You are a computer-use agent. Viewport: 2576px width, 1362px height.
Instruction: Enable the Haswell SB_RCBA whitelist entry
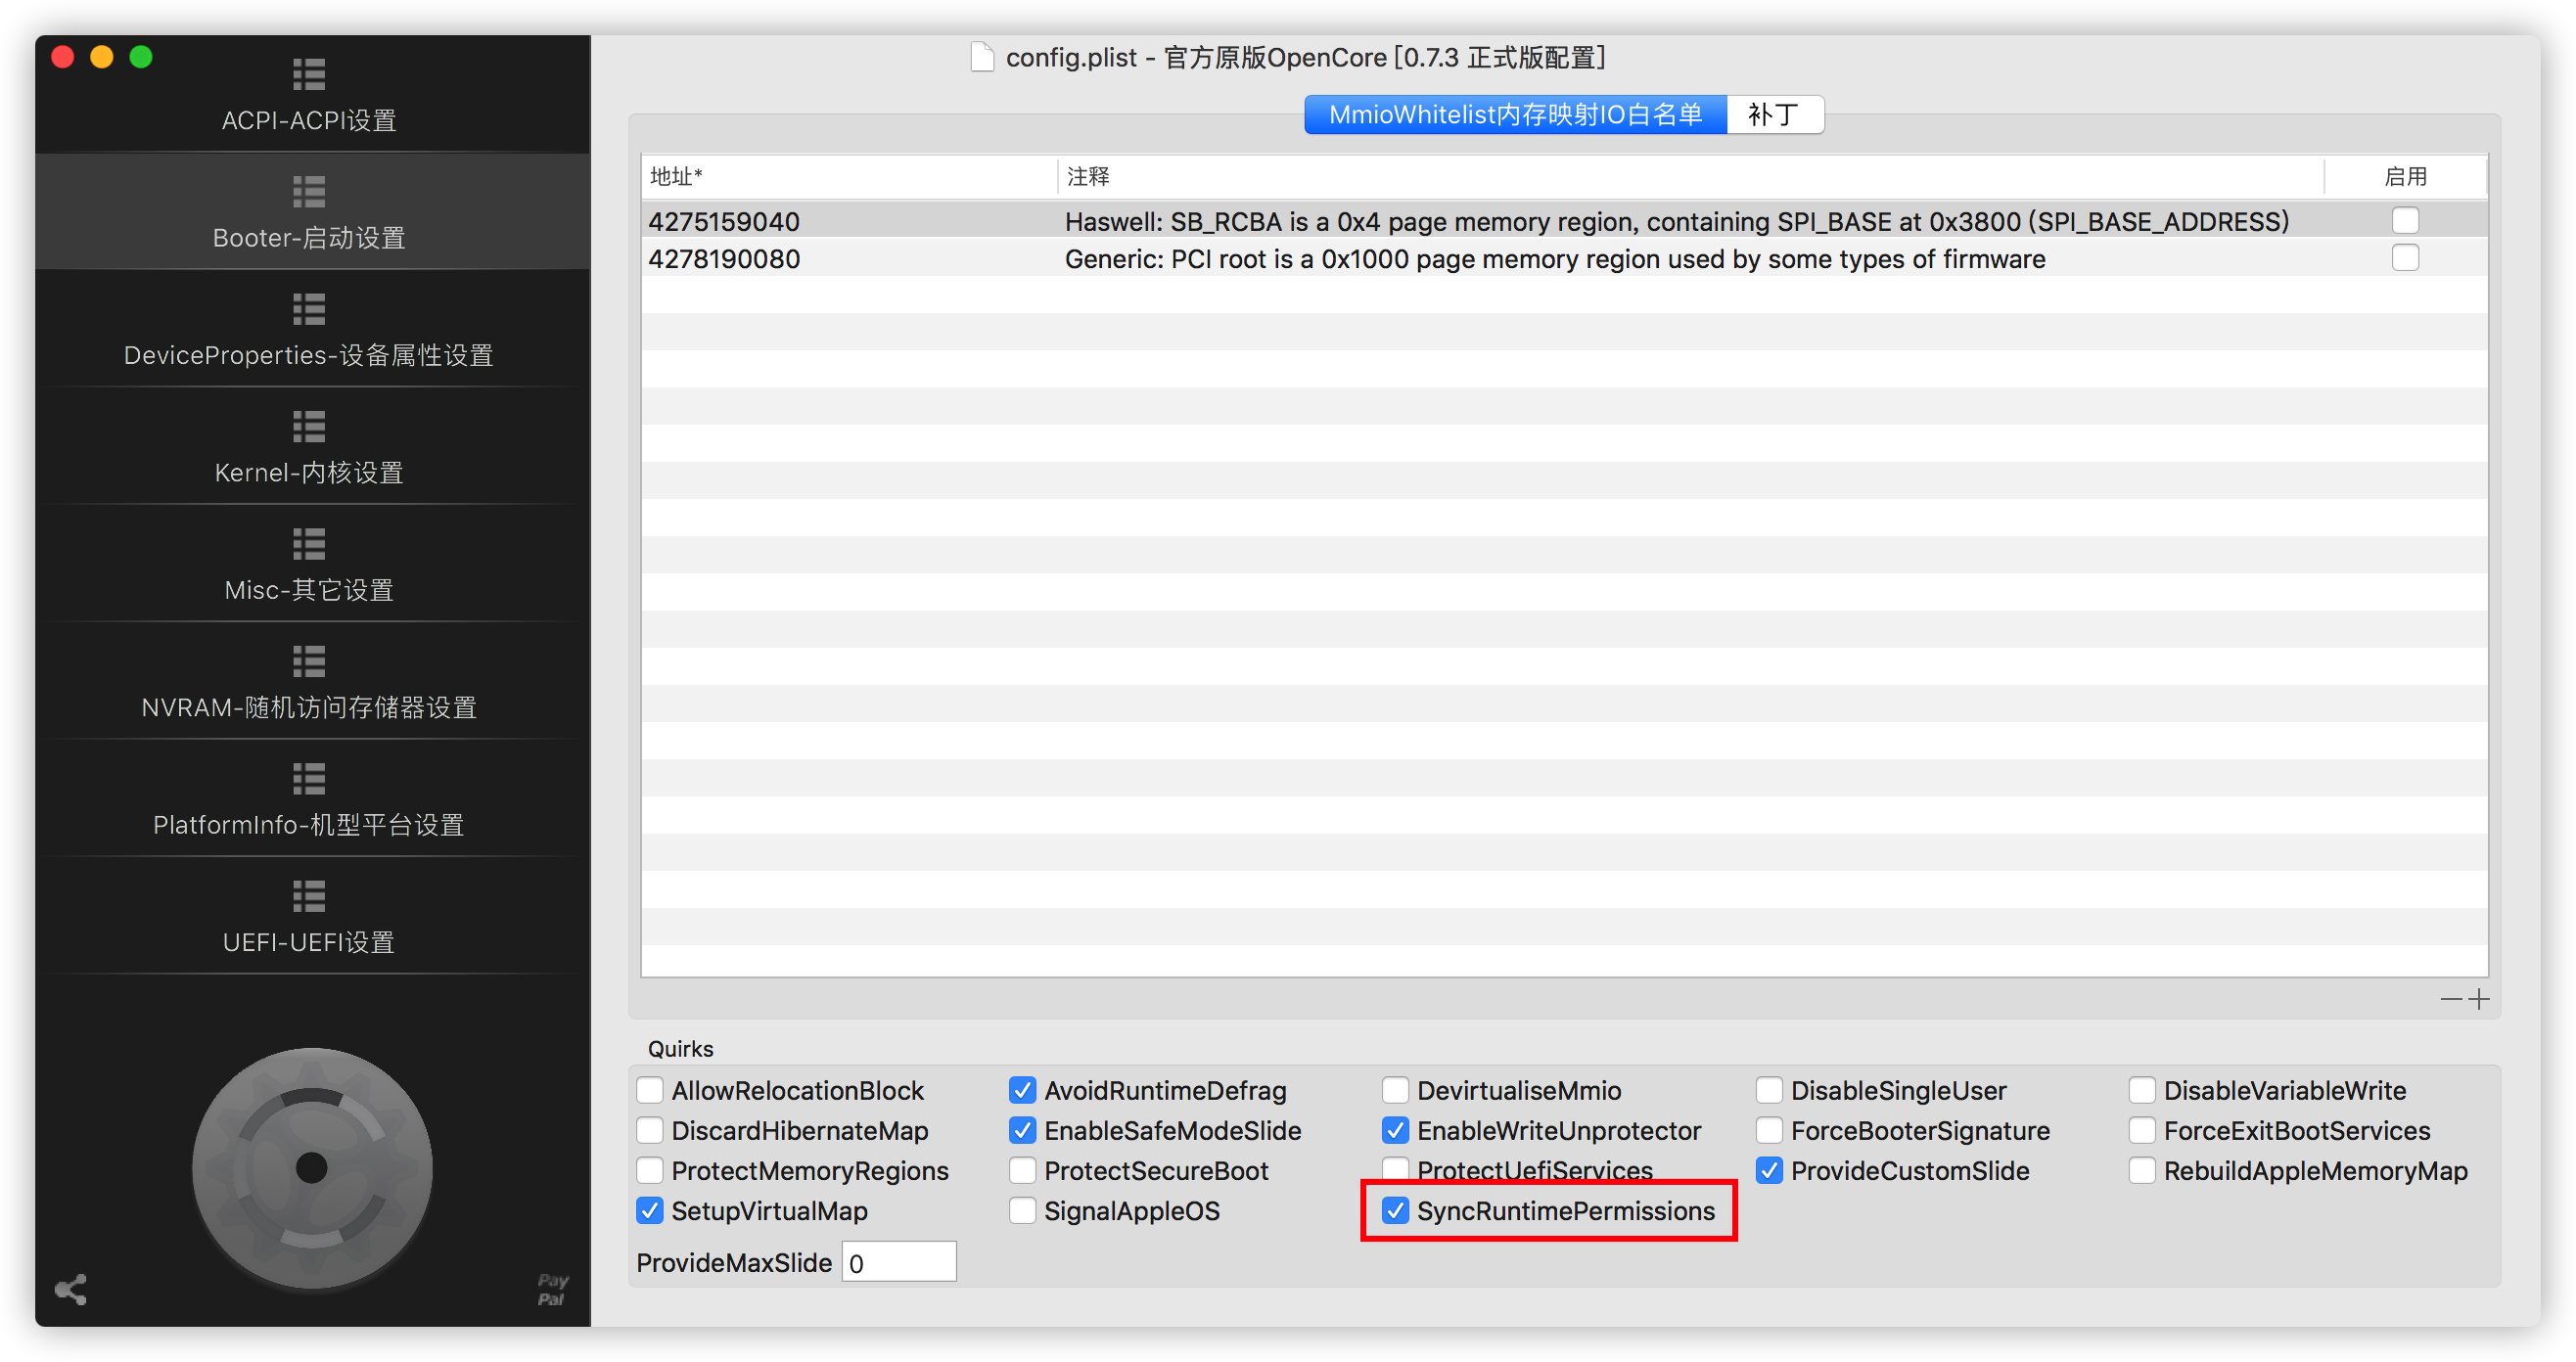2404,220
